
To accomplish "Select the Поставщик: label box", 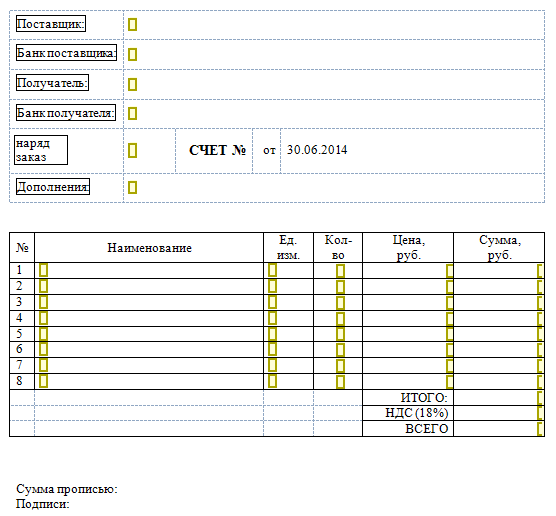I will pyautogui.click(x=51, y=24).
